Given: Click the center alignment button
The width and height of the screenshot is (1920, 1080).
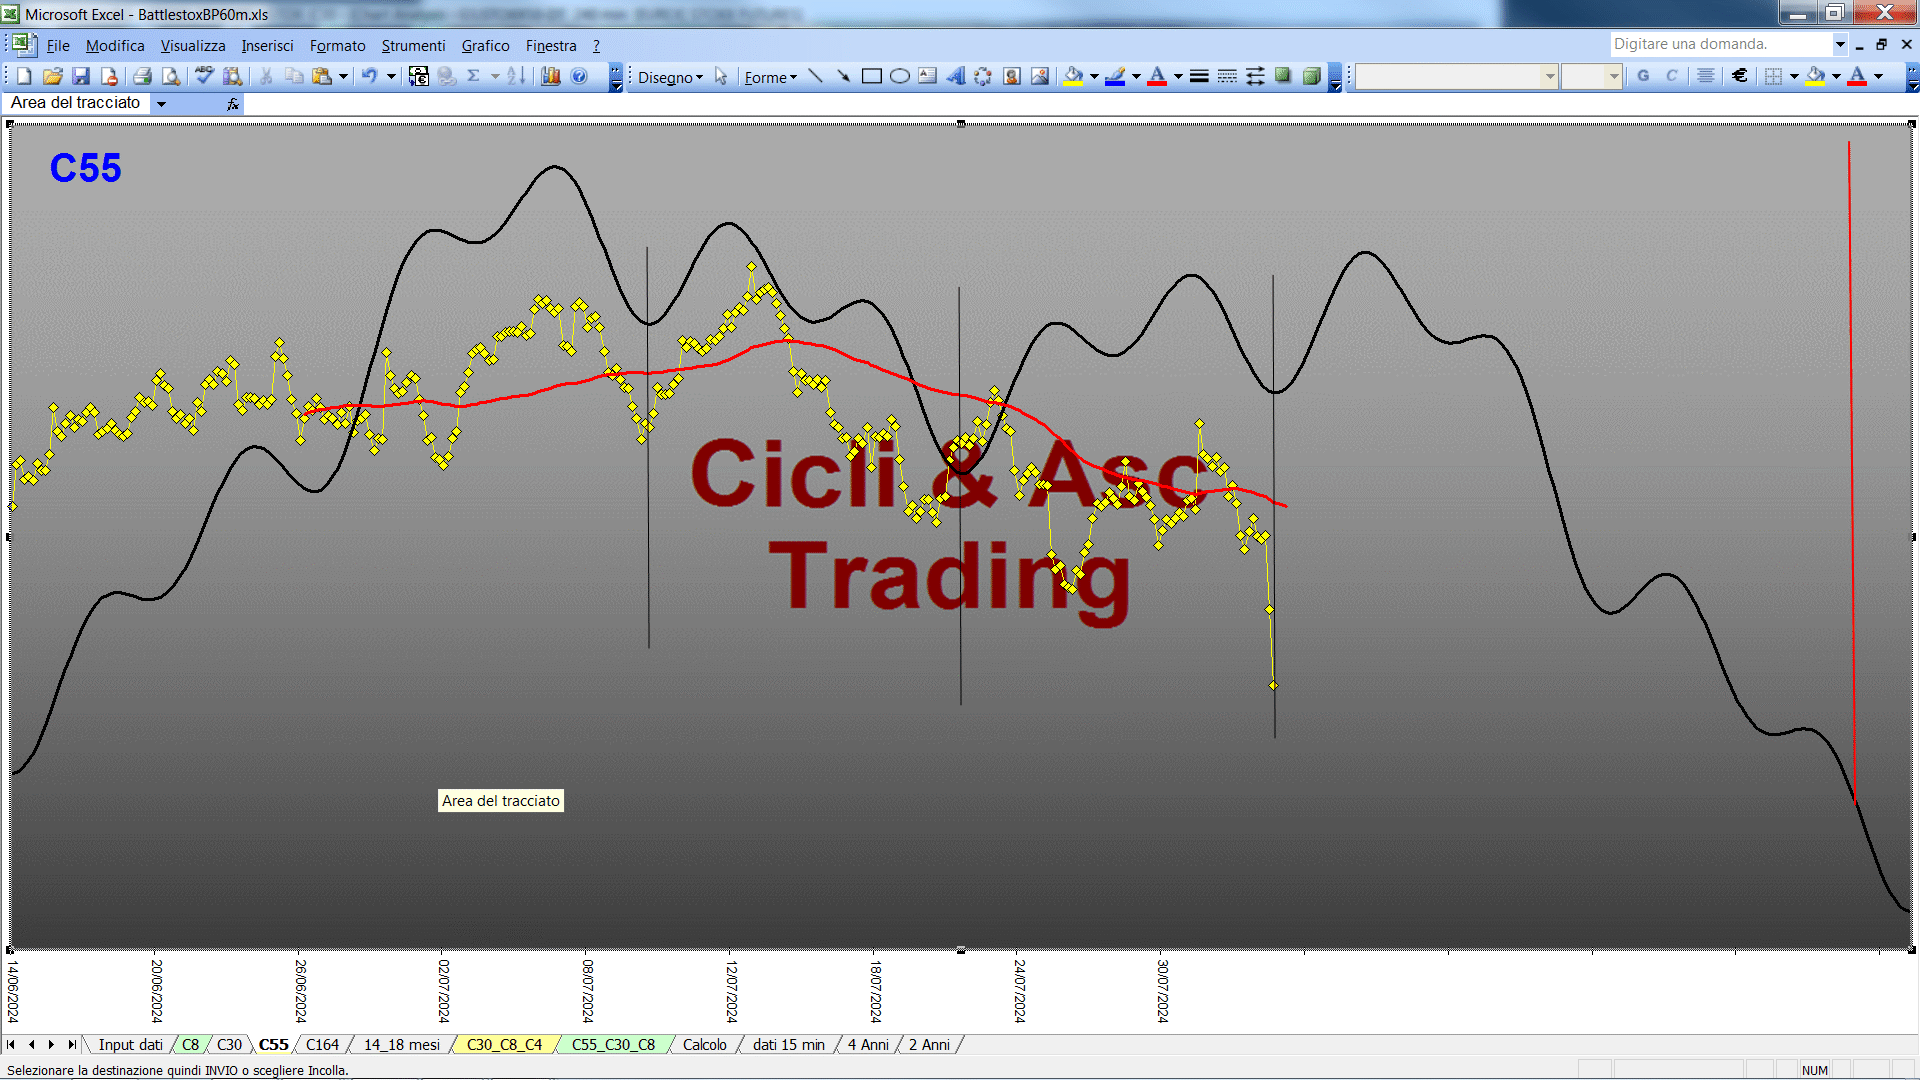Looking at the screenshot, I should click(x=1706, y=76).
